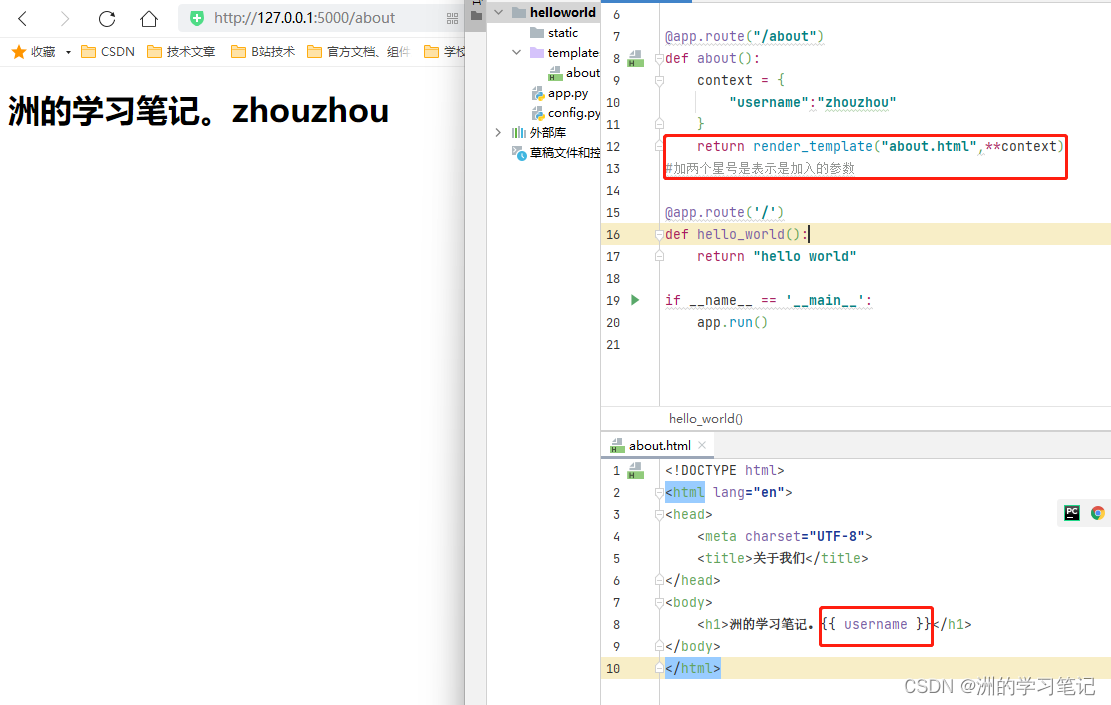Collapse the templates folder
Screen dimensions: 1111x705
tap(517, 52)
